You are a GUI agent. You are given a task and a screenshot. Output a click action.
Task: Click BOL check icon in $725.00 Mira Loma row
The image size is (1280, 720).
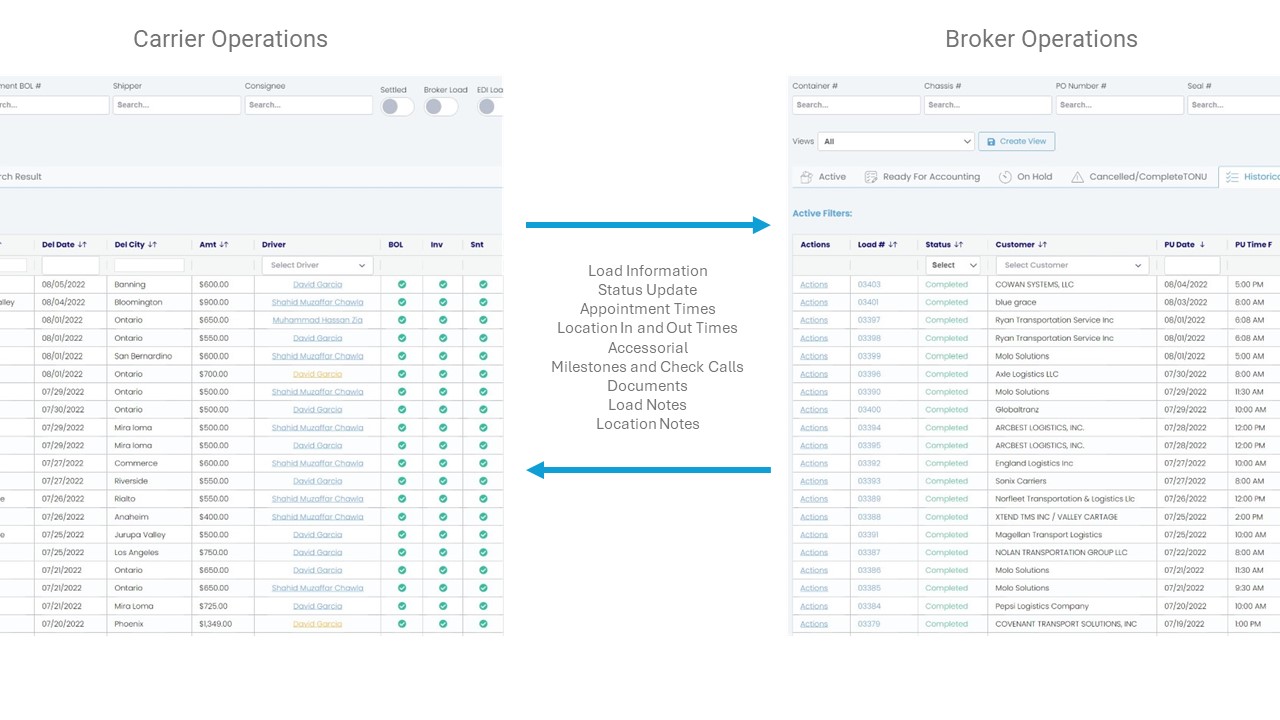click(x=402, y=606)
